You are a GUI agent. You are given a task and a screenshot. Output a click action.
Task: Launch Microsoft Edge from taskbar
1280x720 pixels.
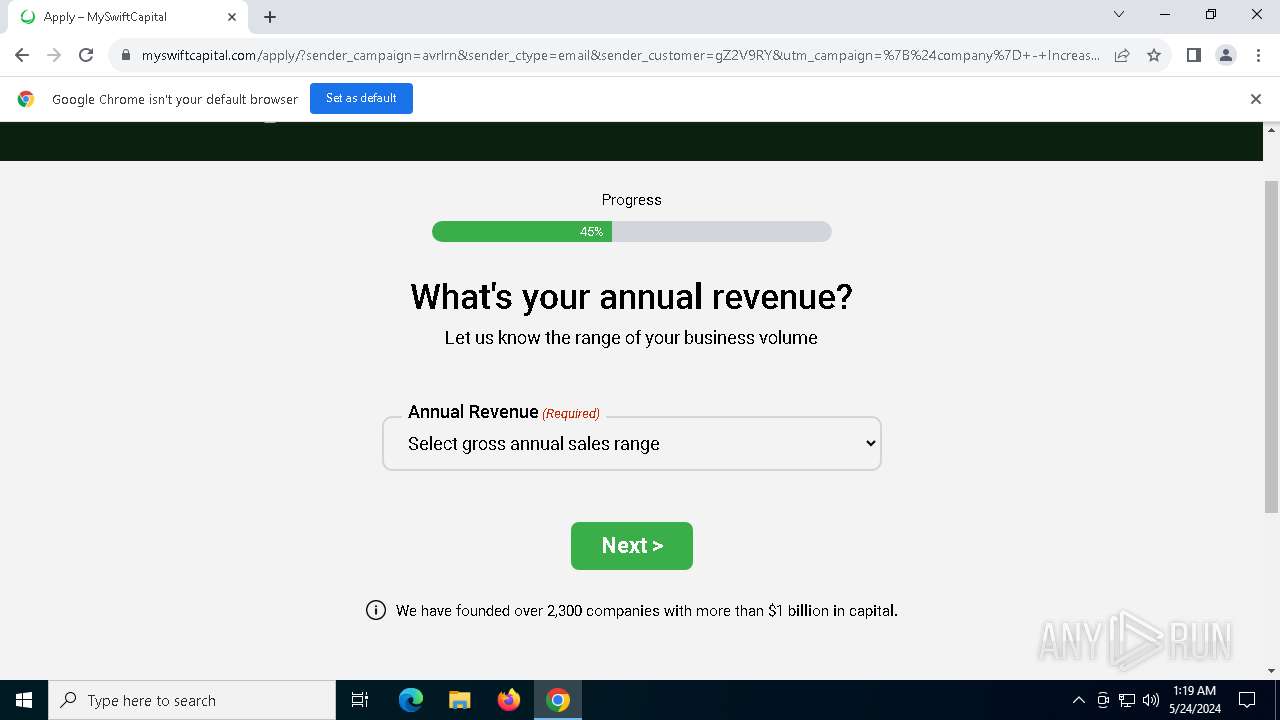pos(411,700)
